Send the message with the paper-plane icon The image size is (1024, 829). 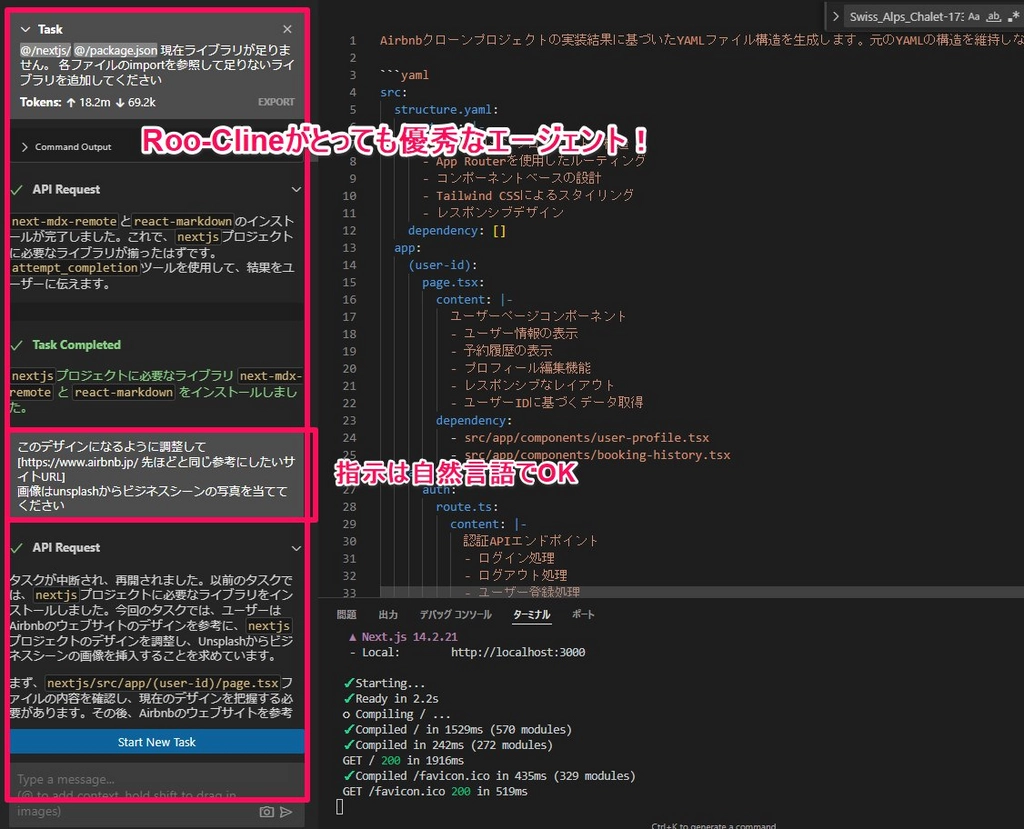coord(286,811)
